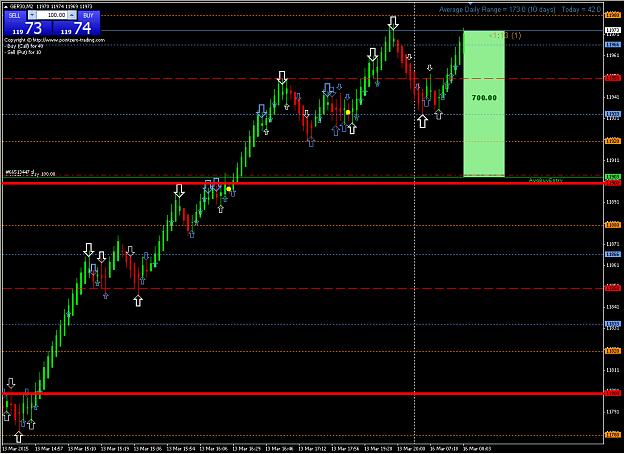Click the BUY button in one-click panel
Viewport: 625px width, 454px height.
pos(88,16)
